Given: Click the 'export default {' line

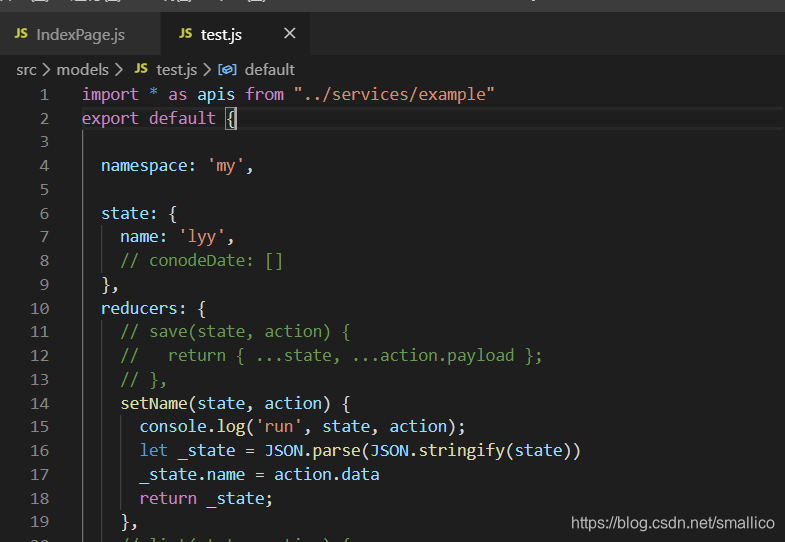Looking at the screenshot, I should [x=159, y=119].
